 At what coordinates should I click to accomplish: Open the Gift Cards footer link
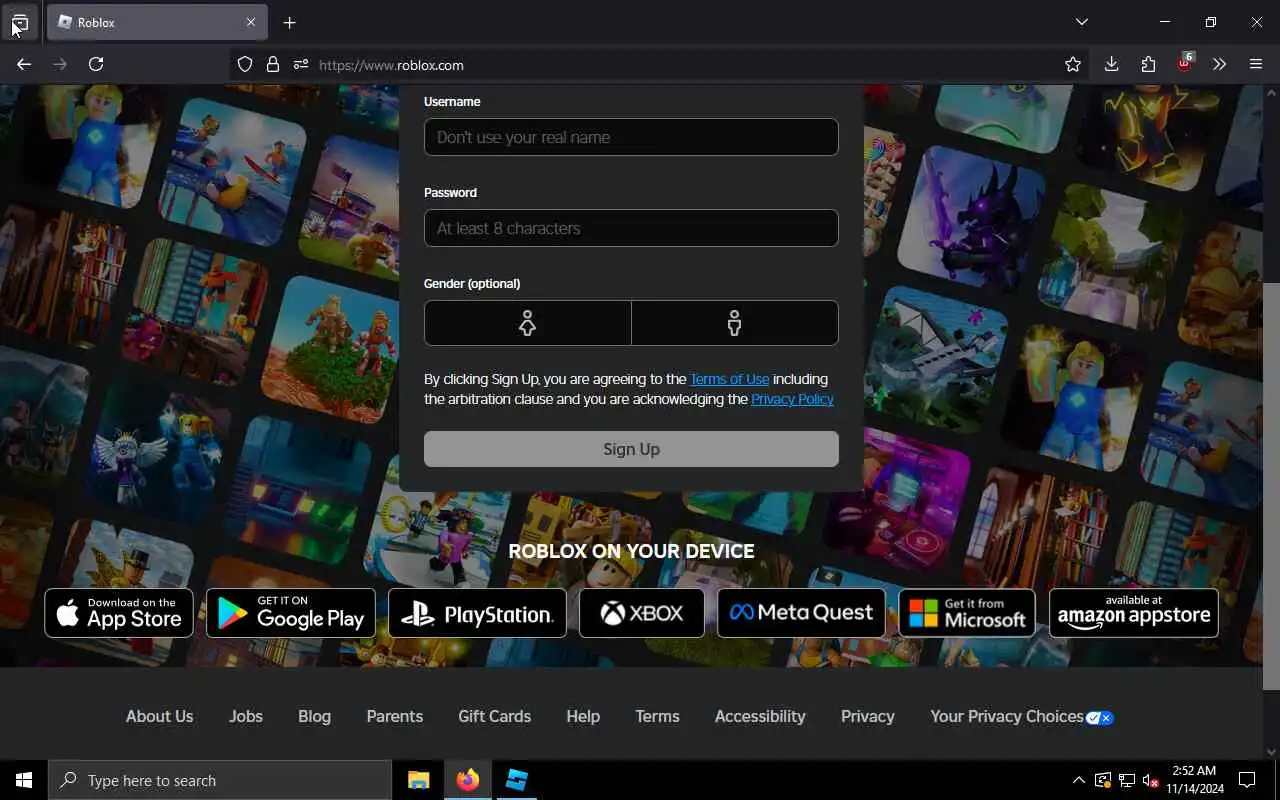[494, 716]
